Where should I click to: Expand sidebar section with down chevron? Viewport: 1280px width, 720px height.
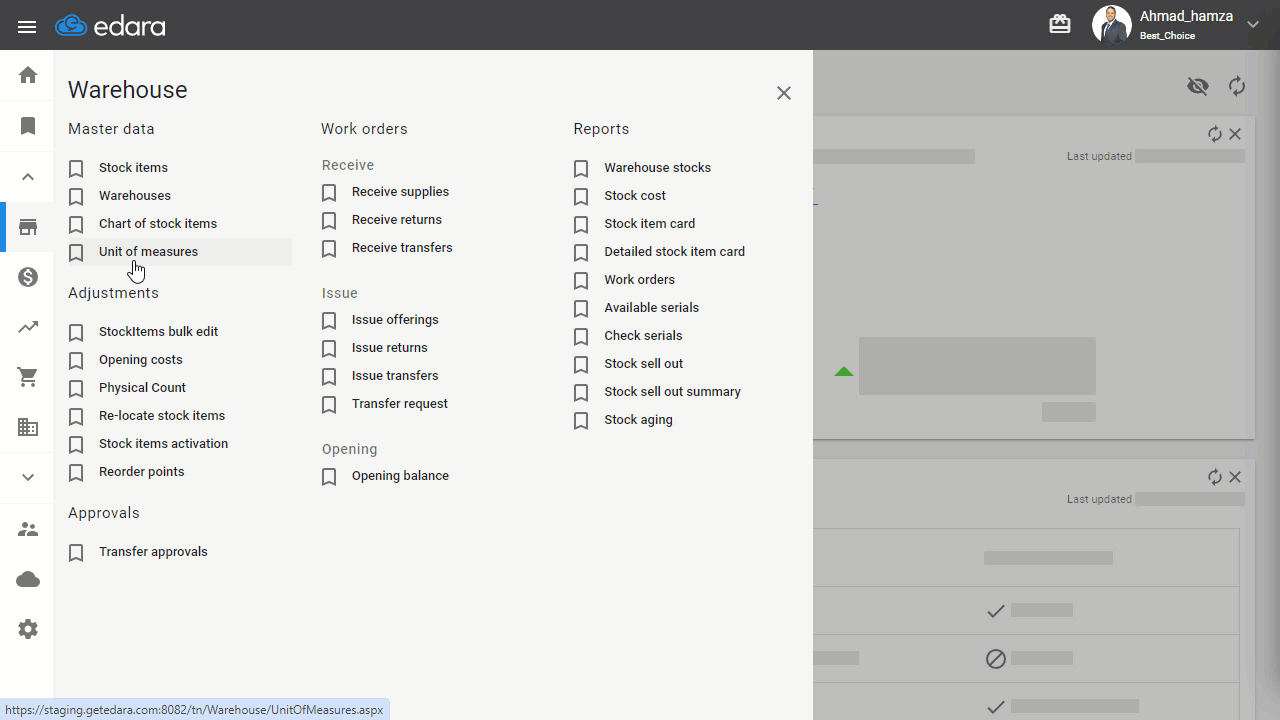pos(28,477)
